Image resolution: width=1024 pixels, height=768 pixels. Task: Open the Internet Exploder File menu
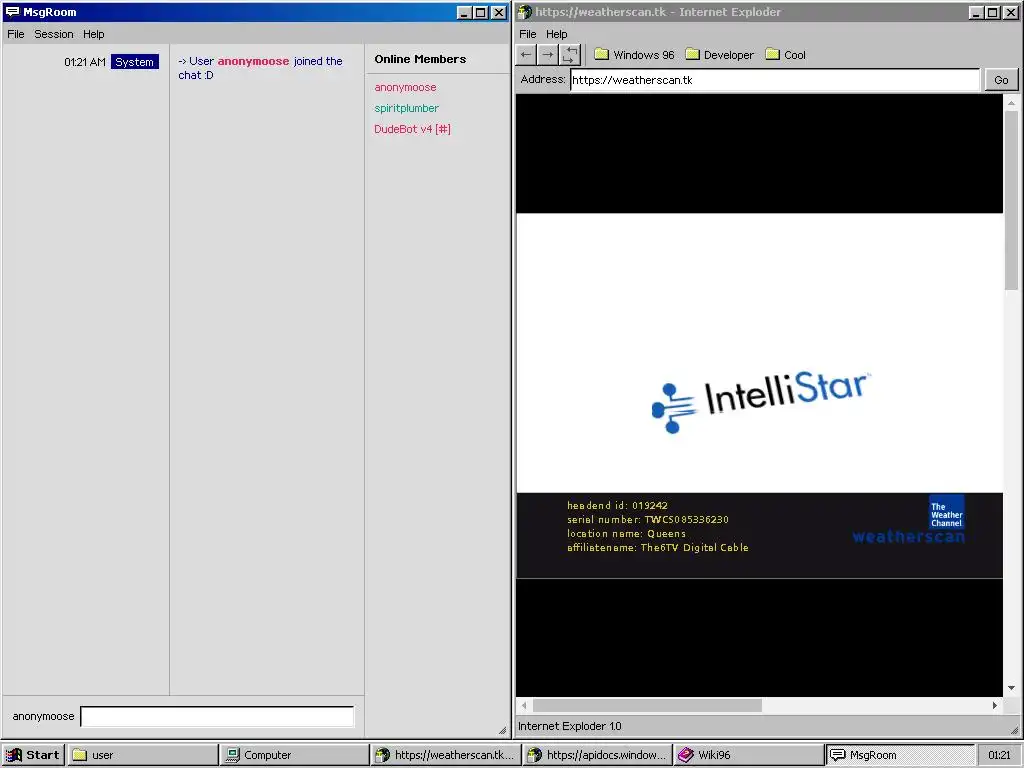point(528,34)
